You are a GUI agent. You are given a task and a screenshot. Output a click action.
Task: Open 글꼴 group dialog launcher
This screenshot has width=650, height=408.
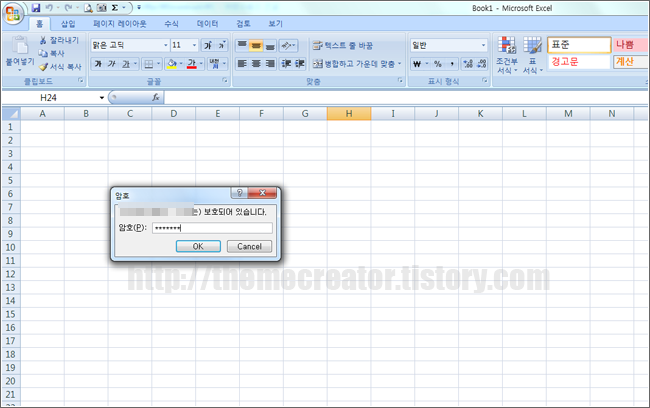[x=225, y=80]
